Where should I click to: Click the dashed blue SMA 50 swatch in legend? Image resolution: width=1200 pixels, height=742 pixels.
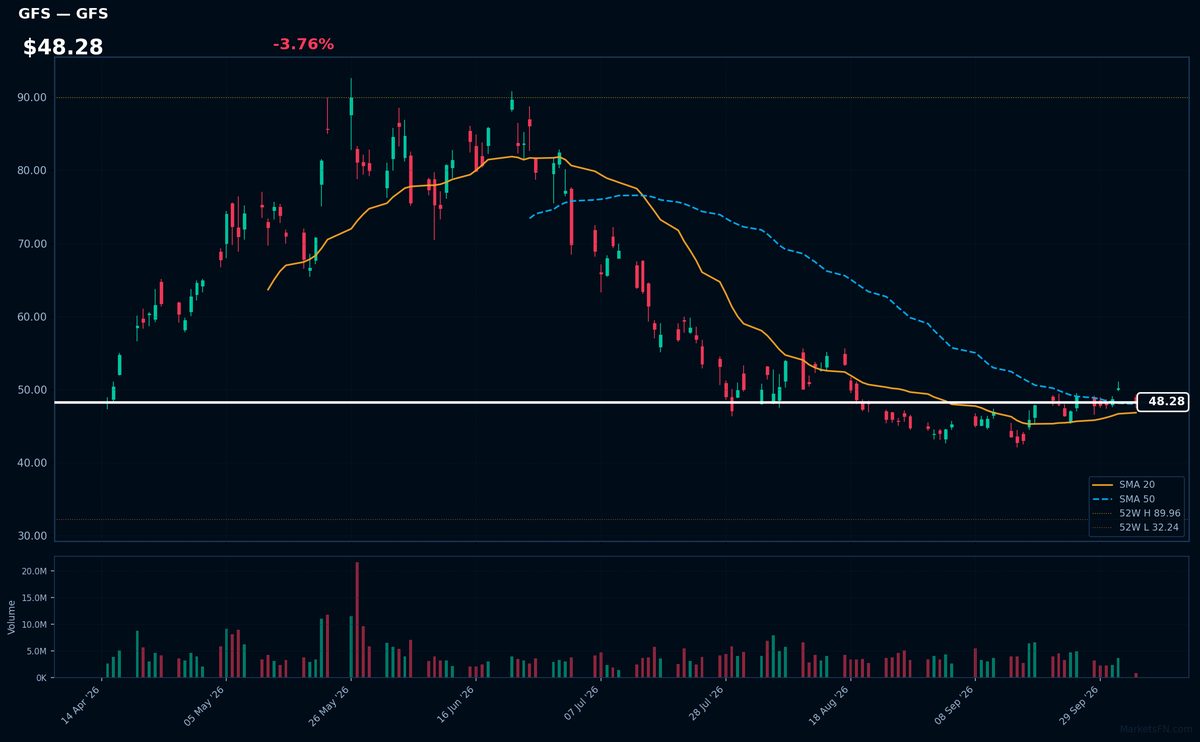pos(1103,498)
